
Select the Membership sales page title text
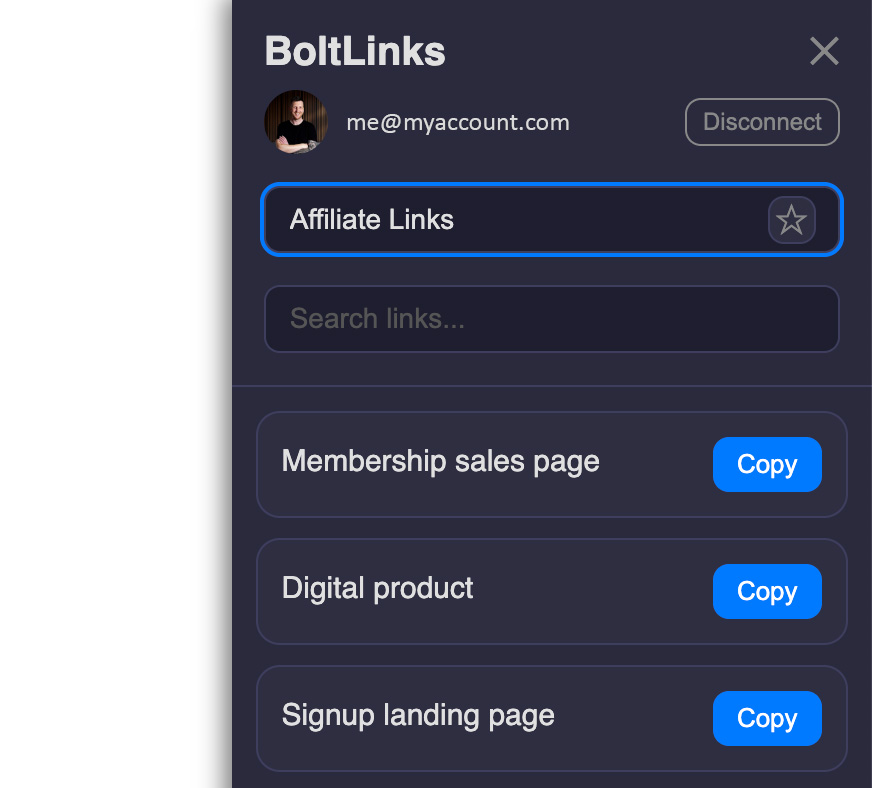click(x=440, y=462)
